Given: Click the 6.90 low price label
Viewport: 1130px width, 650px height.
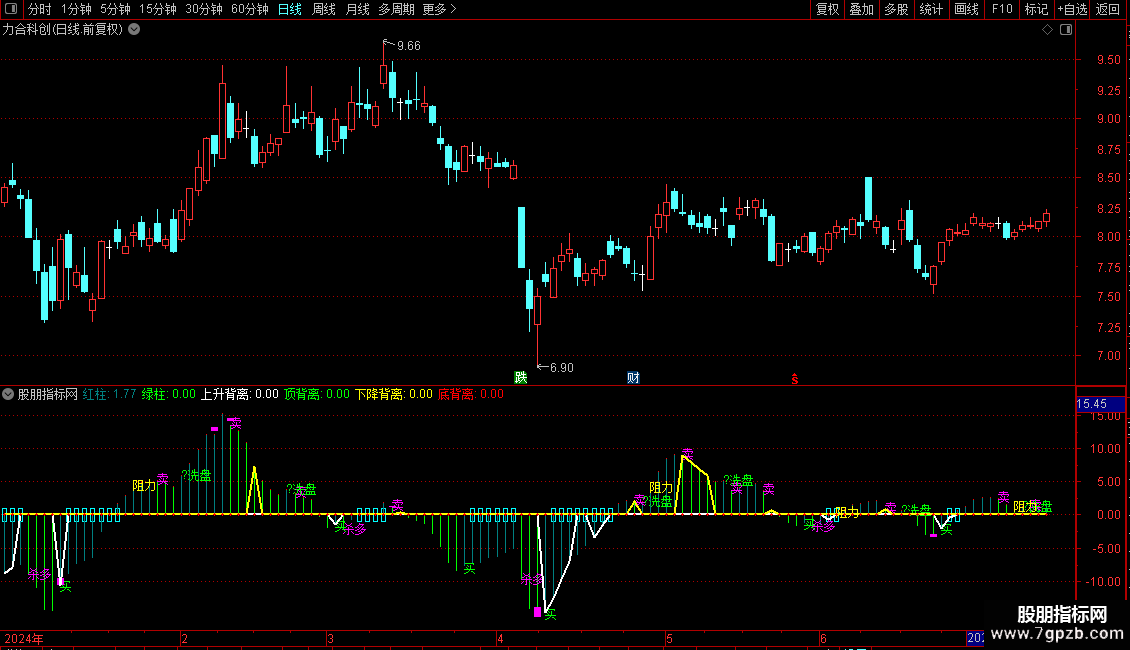Looking at the screenshot, I should coord(561,368).
